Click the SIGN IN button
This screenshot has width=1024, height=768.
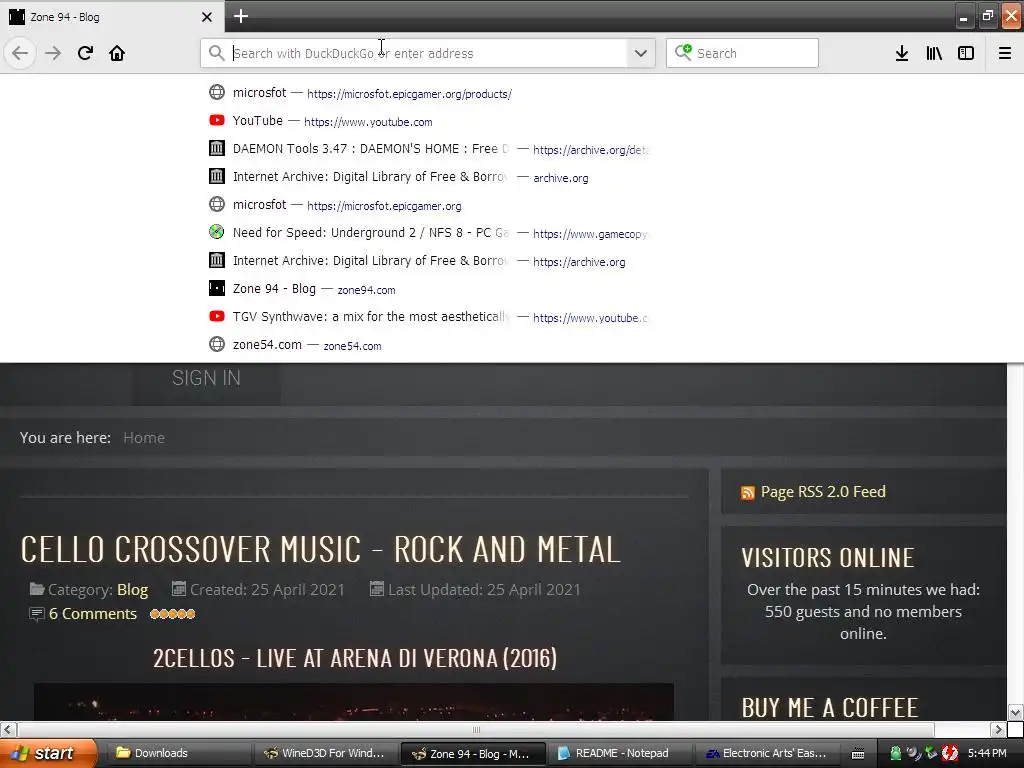pyautogui.click(x=206, y=378)
